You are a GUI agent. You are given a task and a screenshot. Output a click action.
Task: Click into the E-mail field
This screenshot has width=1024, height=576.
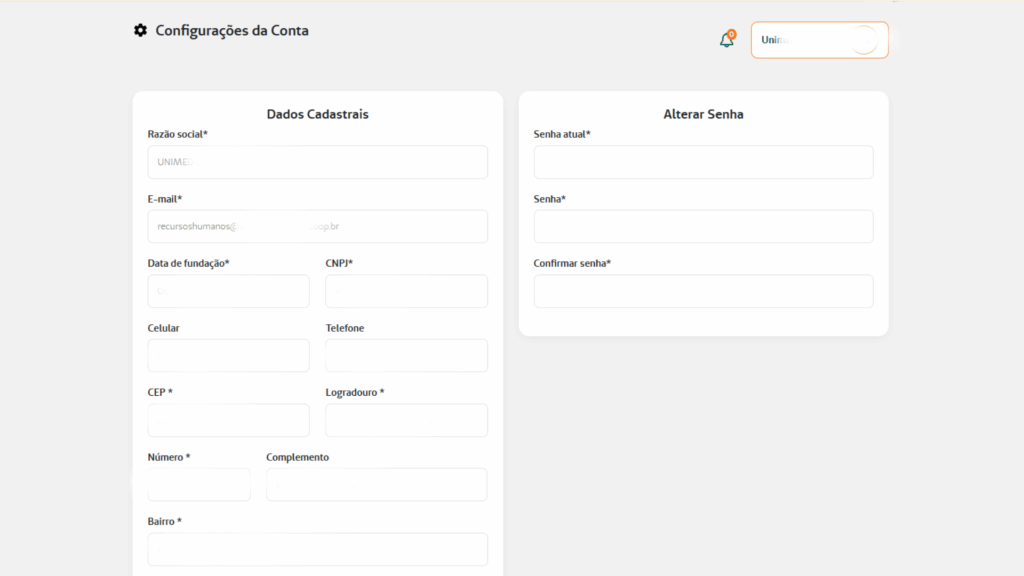[318, 226]
